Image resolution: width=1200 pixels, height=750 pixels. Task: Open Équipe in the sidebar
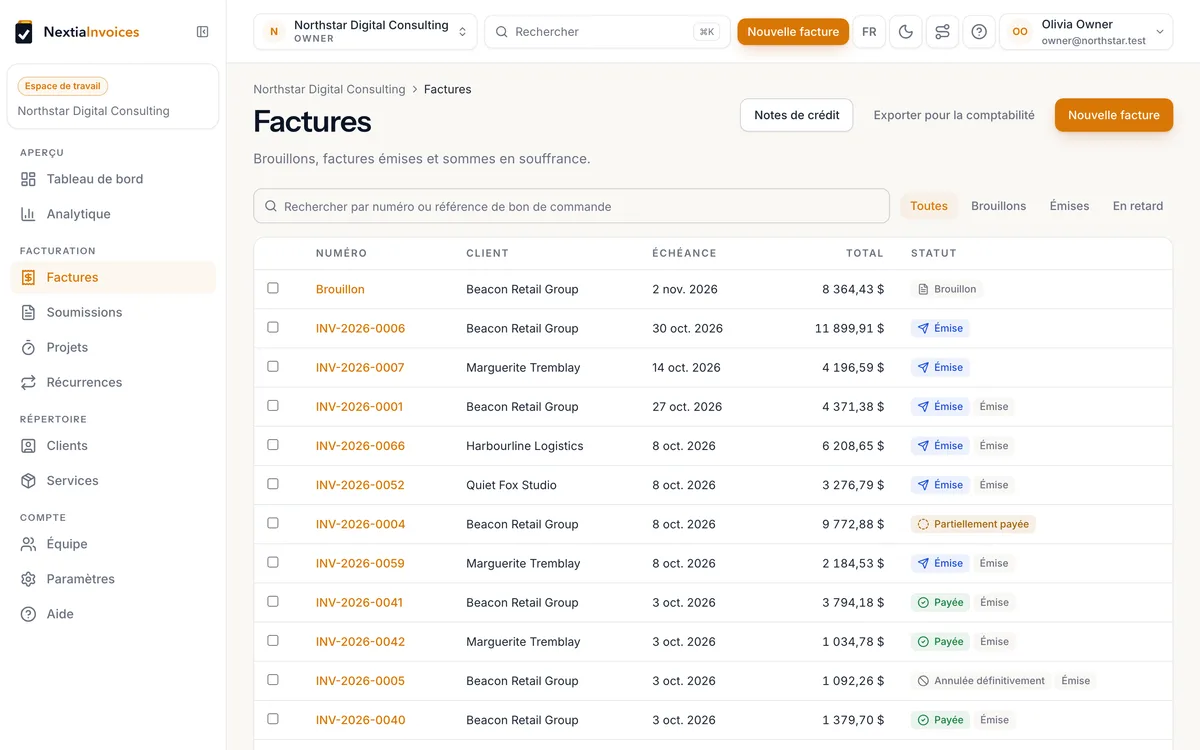[x=113, y=544]
